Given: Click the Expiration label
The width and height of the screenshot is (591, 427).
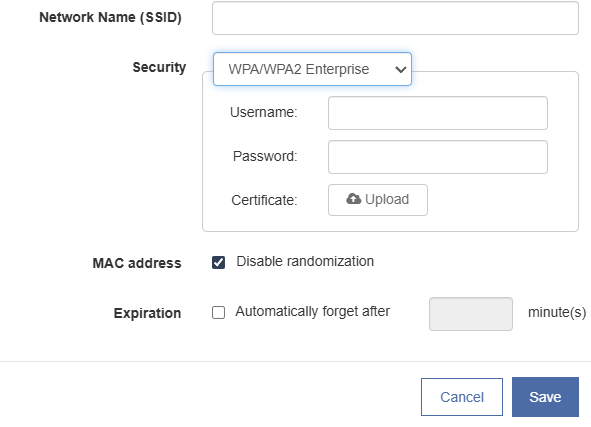Looking at the screenshot, I should pos(147,313).
